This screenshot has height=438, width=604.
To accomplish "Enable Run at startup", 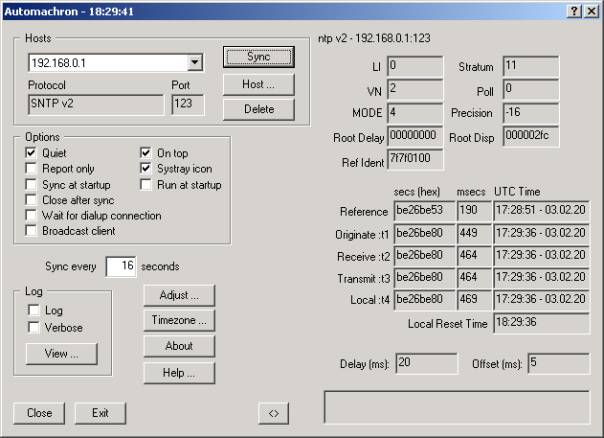I will click(146, 185).
